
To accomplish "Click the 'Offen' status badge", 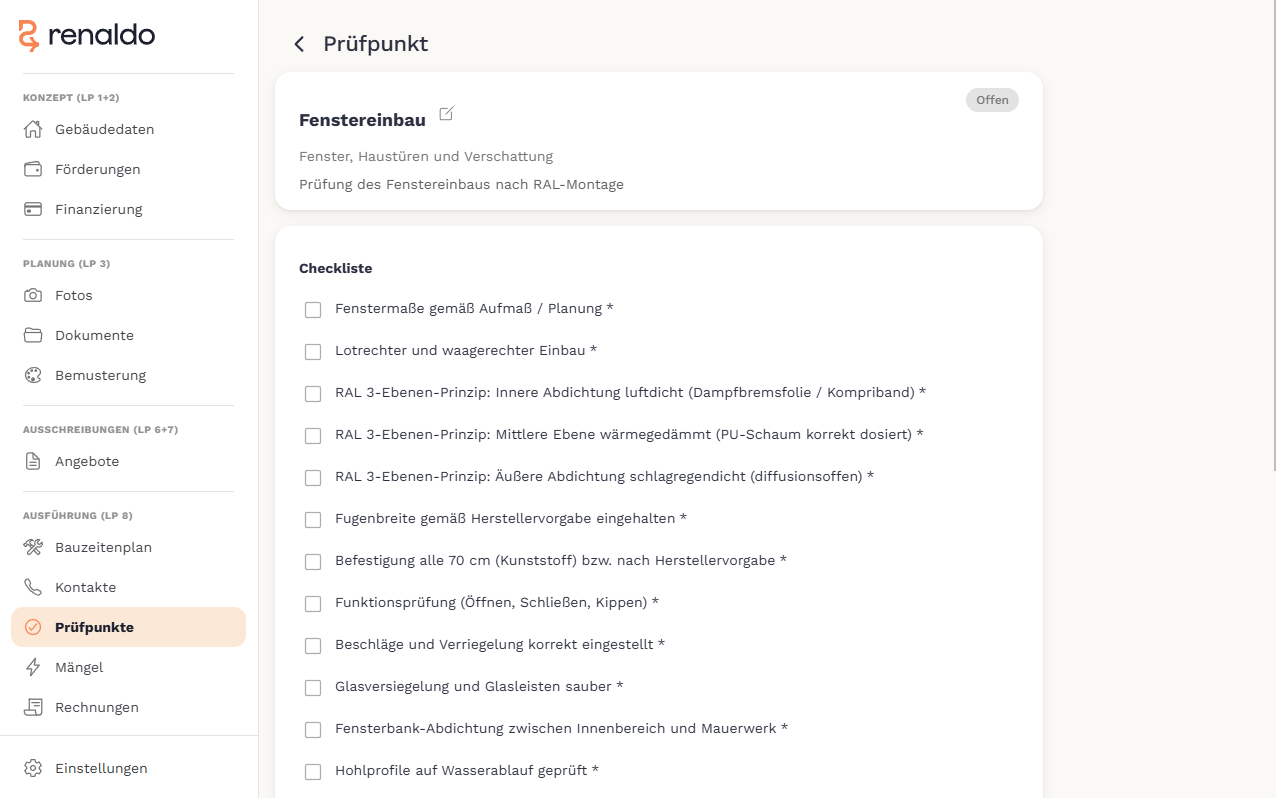I will (992, 100).
